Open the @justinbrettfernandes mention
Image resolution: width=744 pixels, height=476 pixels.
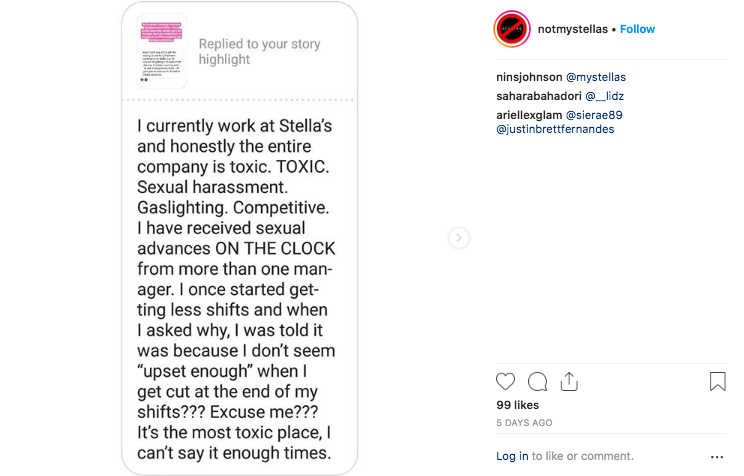pos(555,129)
